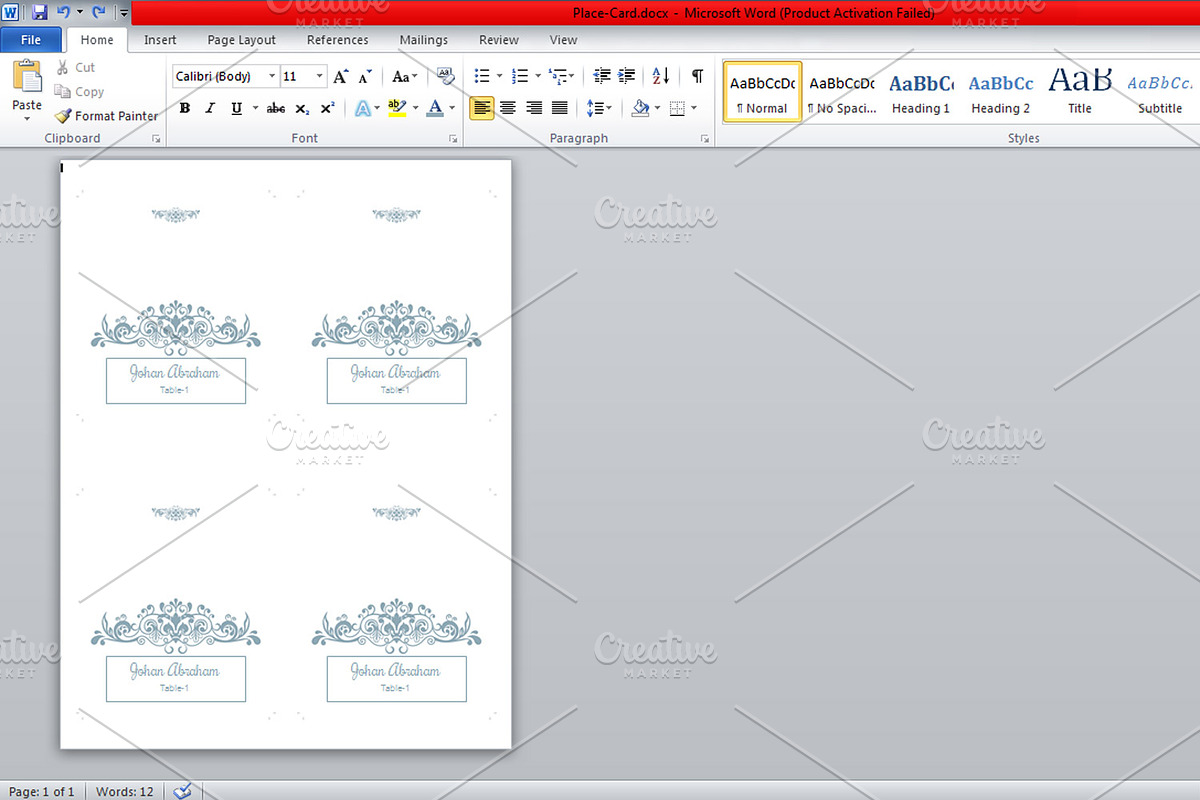This screenshot has height=800, width=1200.
Task: Click the Words: 12 count in status bar
Action: click(125, 791)
